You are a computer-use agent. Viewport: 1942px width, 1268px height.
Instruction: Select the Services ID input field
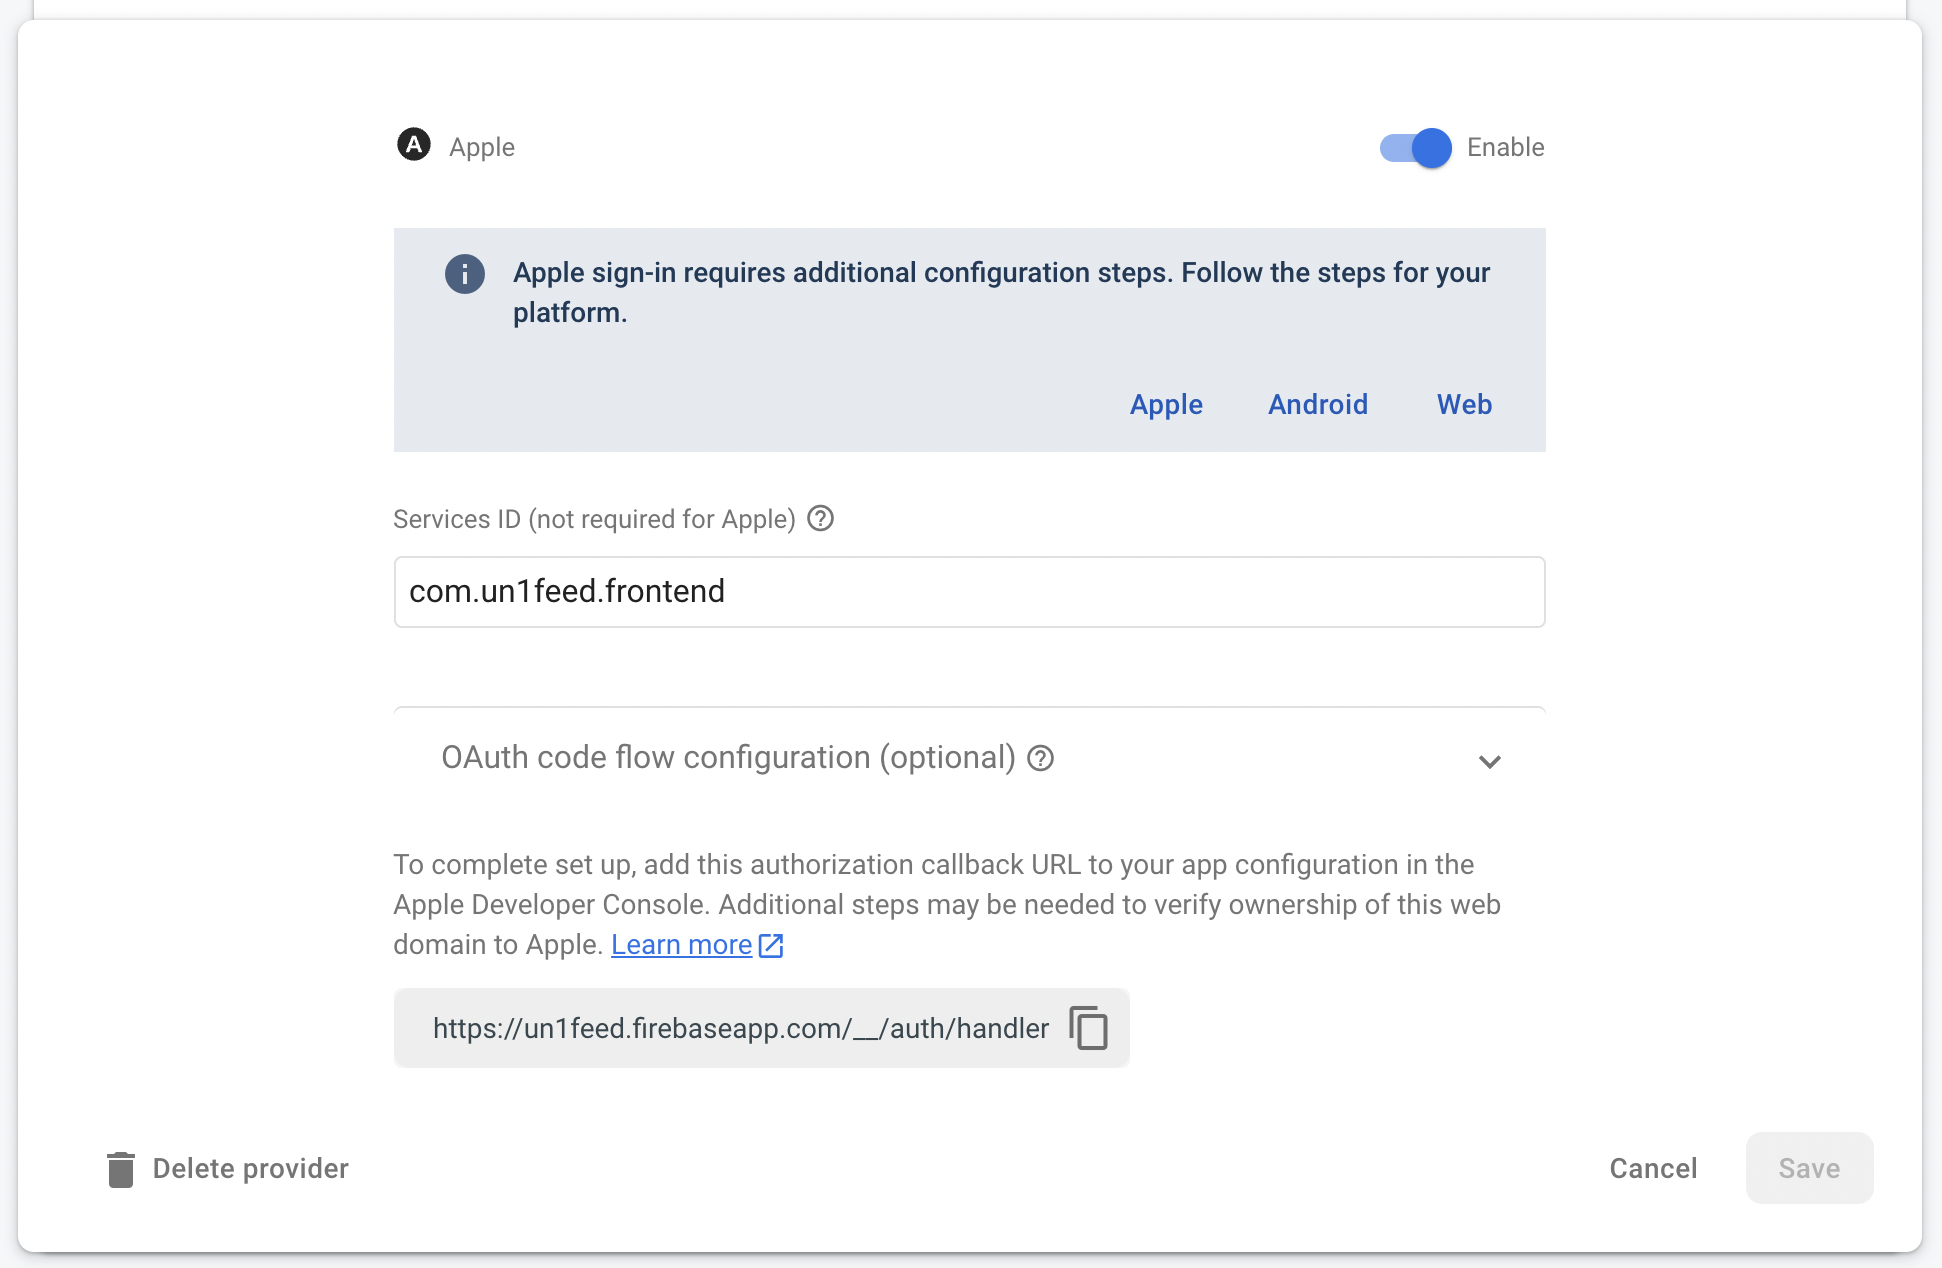pyautogui.click(x=968, y=591)
